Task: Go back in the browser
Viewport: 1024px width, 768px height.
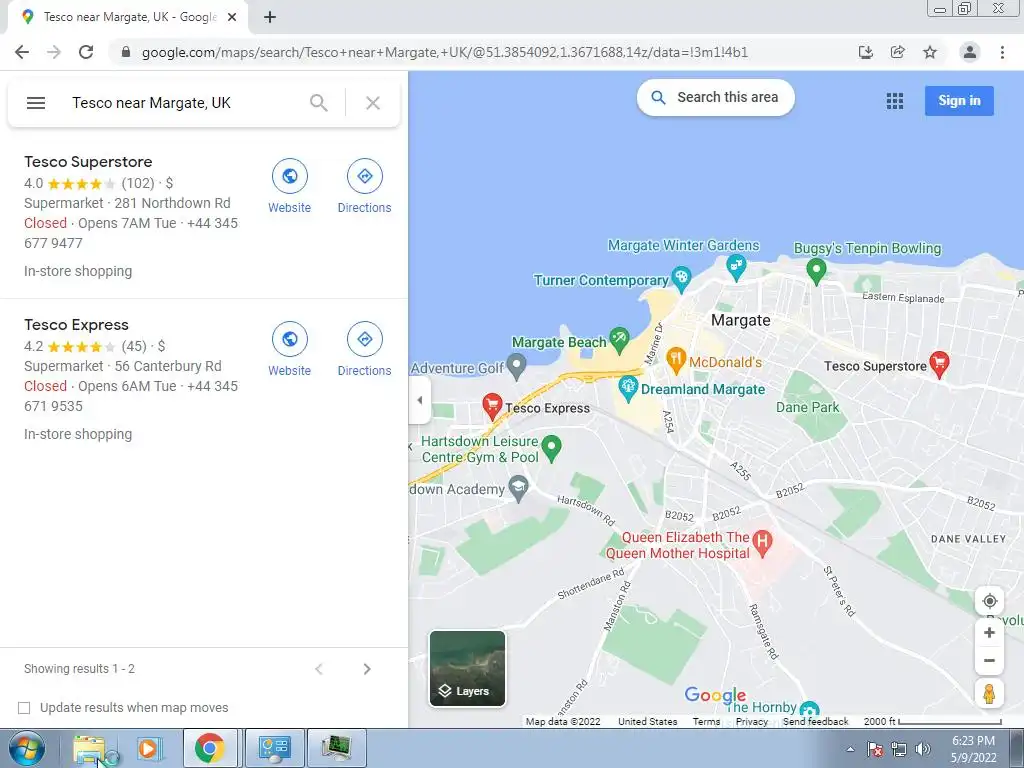Action: [22, 52]
